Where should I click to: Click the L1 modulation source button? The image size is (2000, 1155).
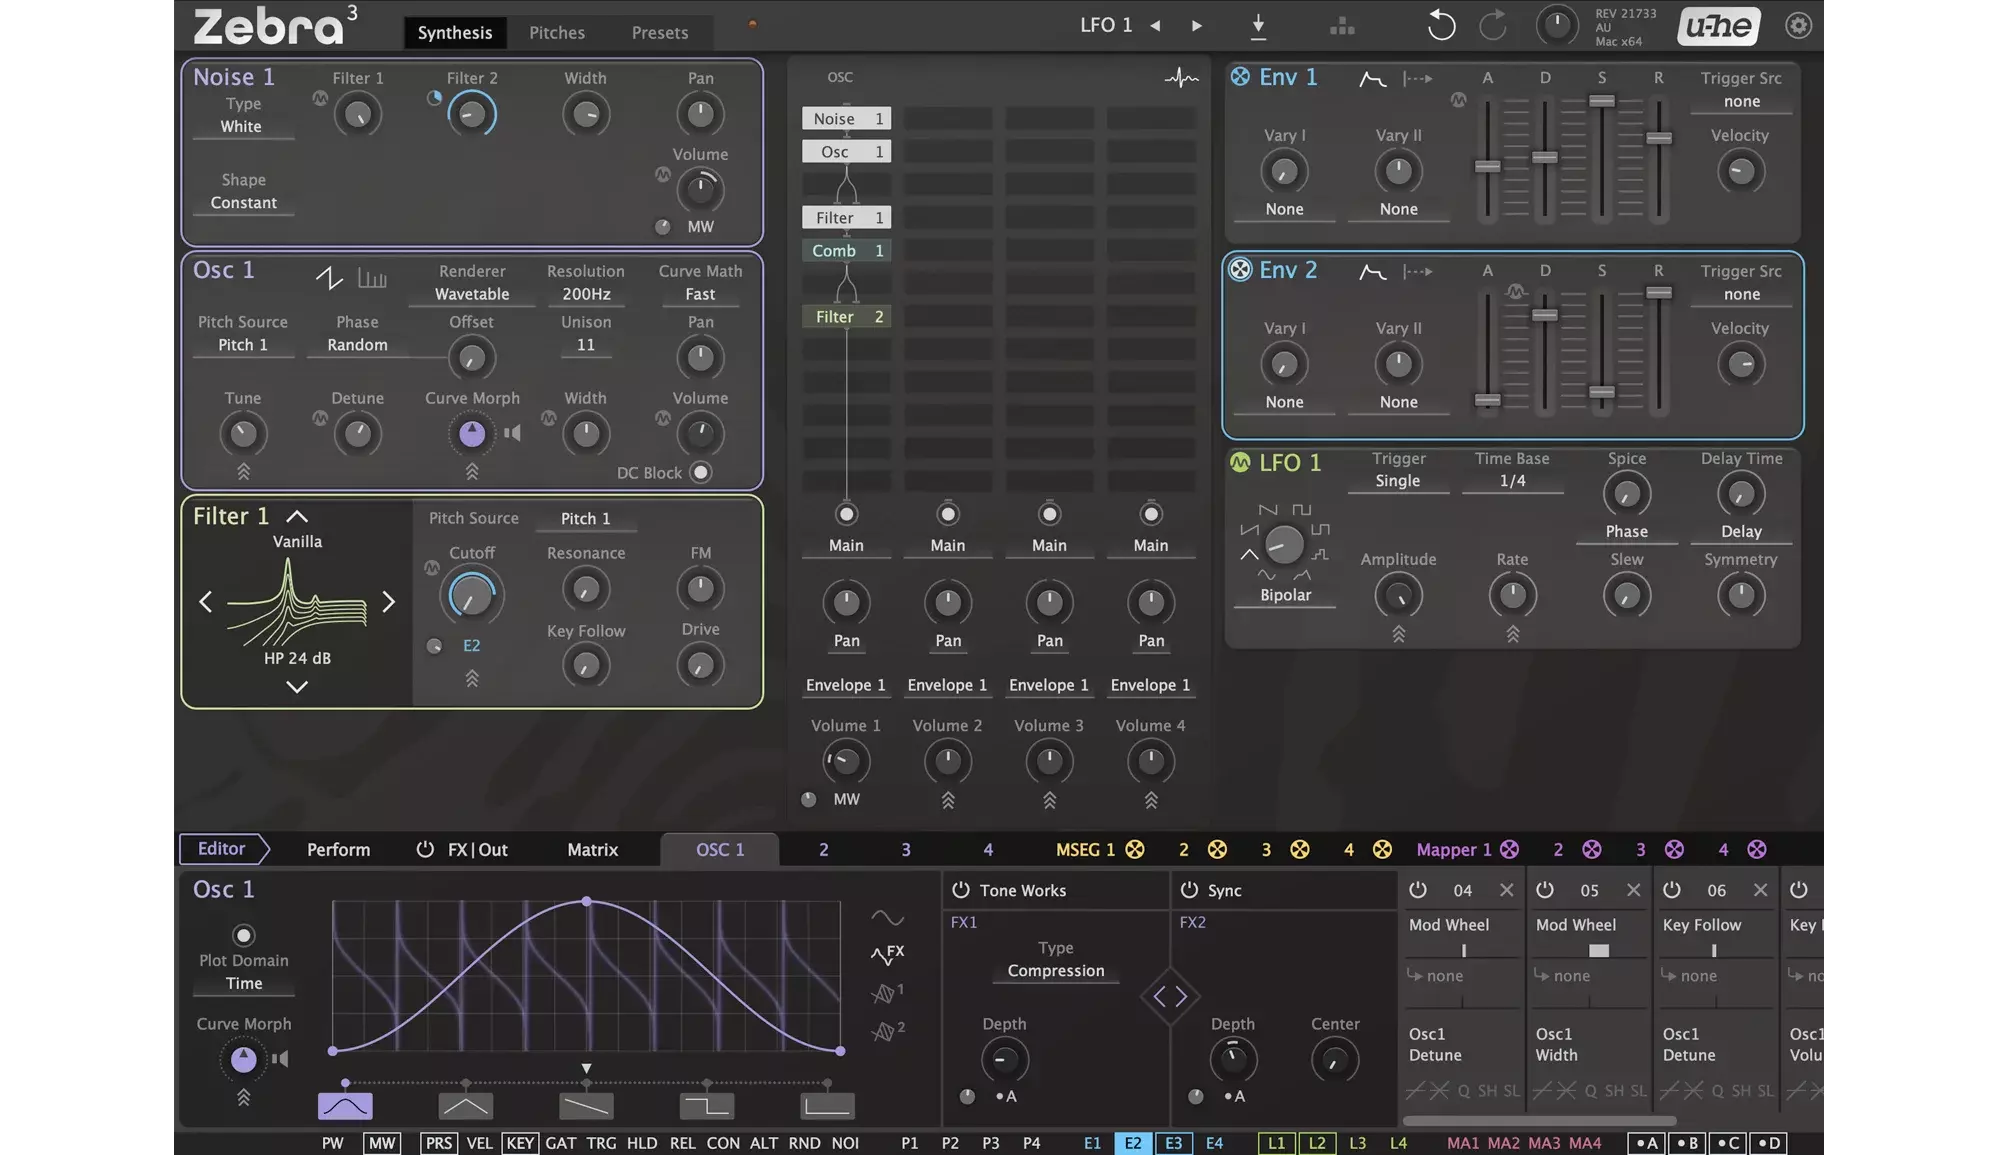1276,1143
